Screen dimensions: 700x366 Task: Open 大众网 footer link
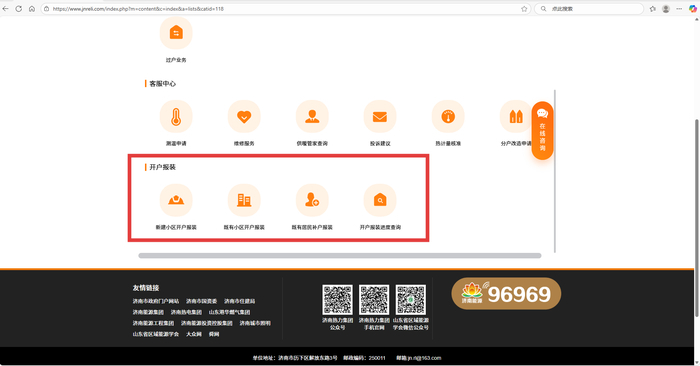(x=194, y=334)
